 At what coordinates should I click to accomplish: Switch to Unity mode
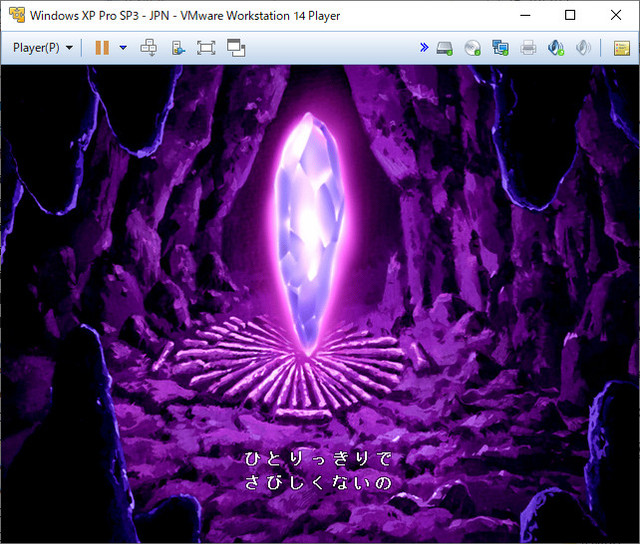click(236, 48)
